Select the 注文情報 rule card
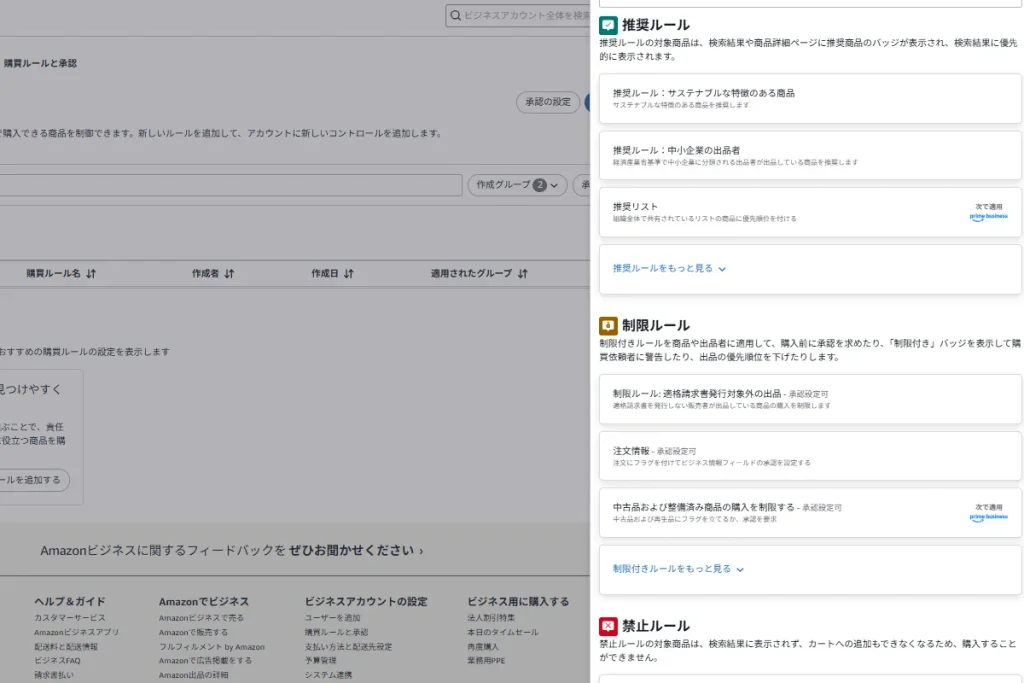Screen dimensions: 1024x683 tap(810, 456)
